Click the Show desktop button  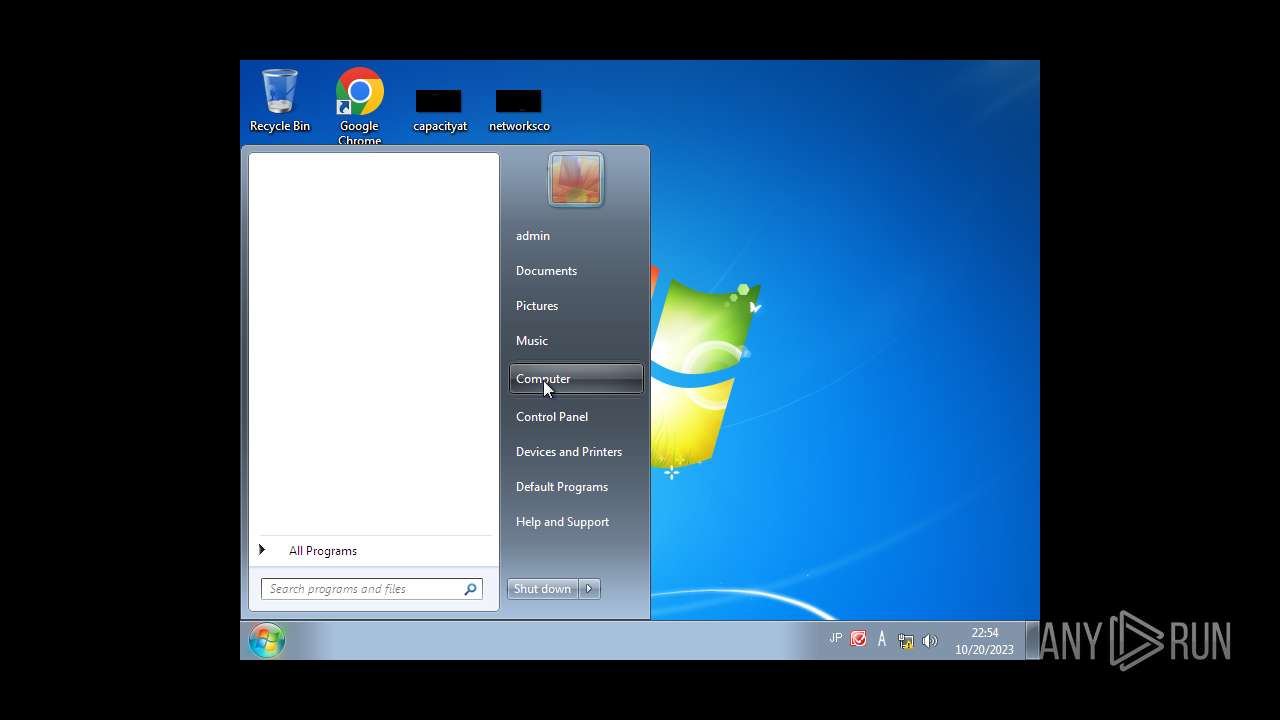click(x=1033, y=640)
